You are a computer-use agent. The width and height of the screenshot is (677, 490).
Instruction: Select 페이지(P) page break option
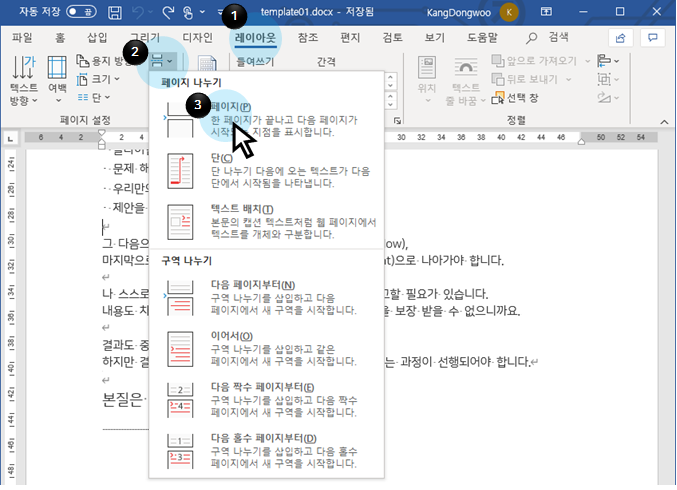tap(266, 119)
